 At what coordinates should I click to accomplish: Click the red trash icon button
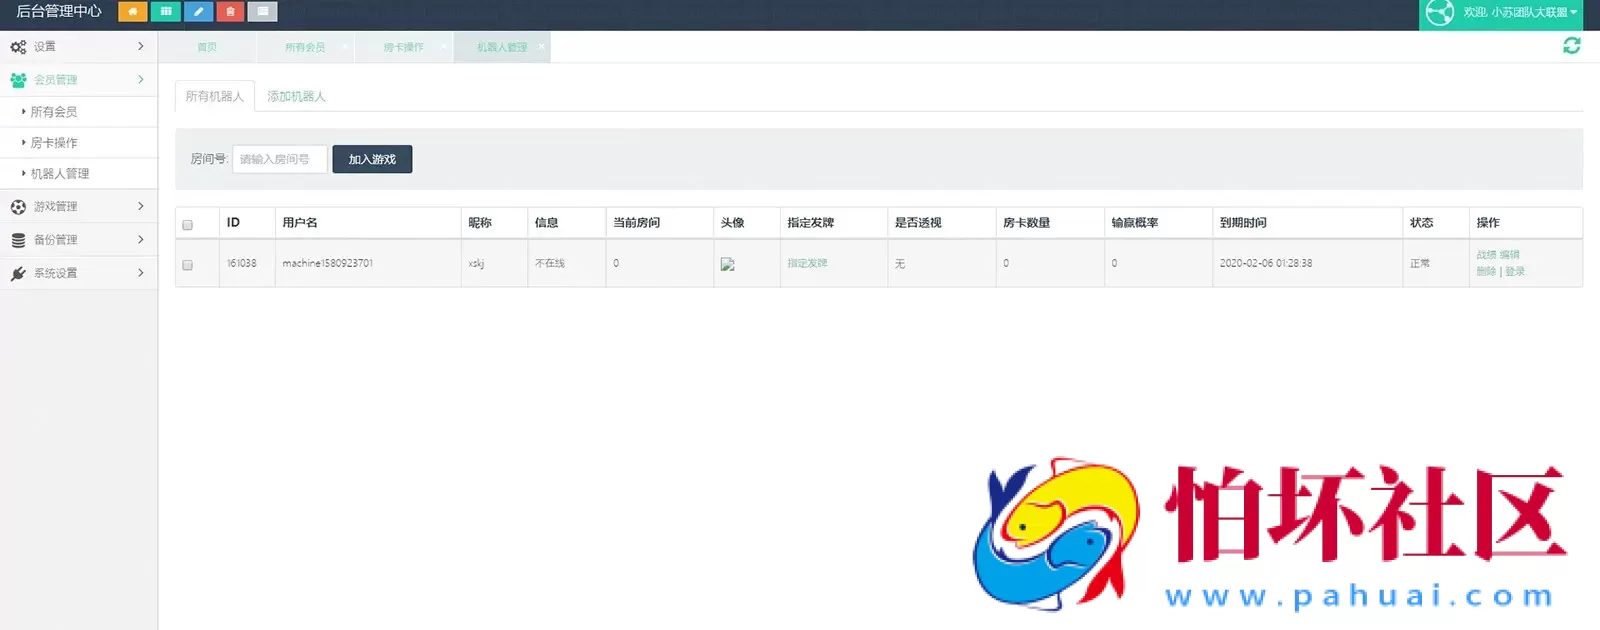(x=230, y=12)
